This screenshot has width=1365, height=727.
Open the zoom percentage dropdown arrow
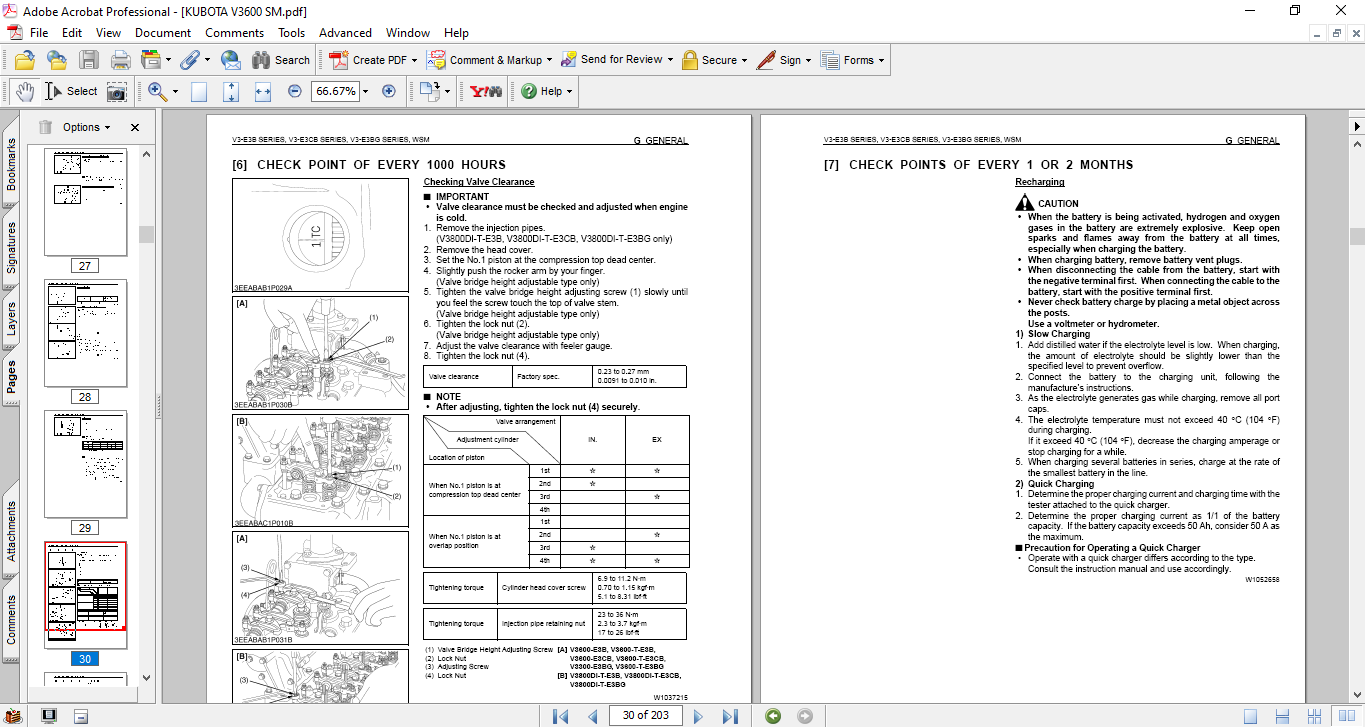(x=365, y=91)
